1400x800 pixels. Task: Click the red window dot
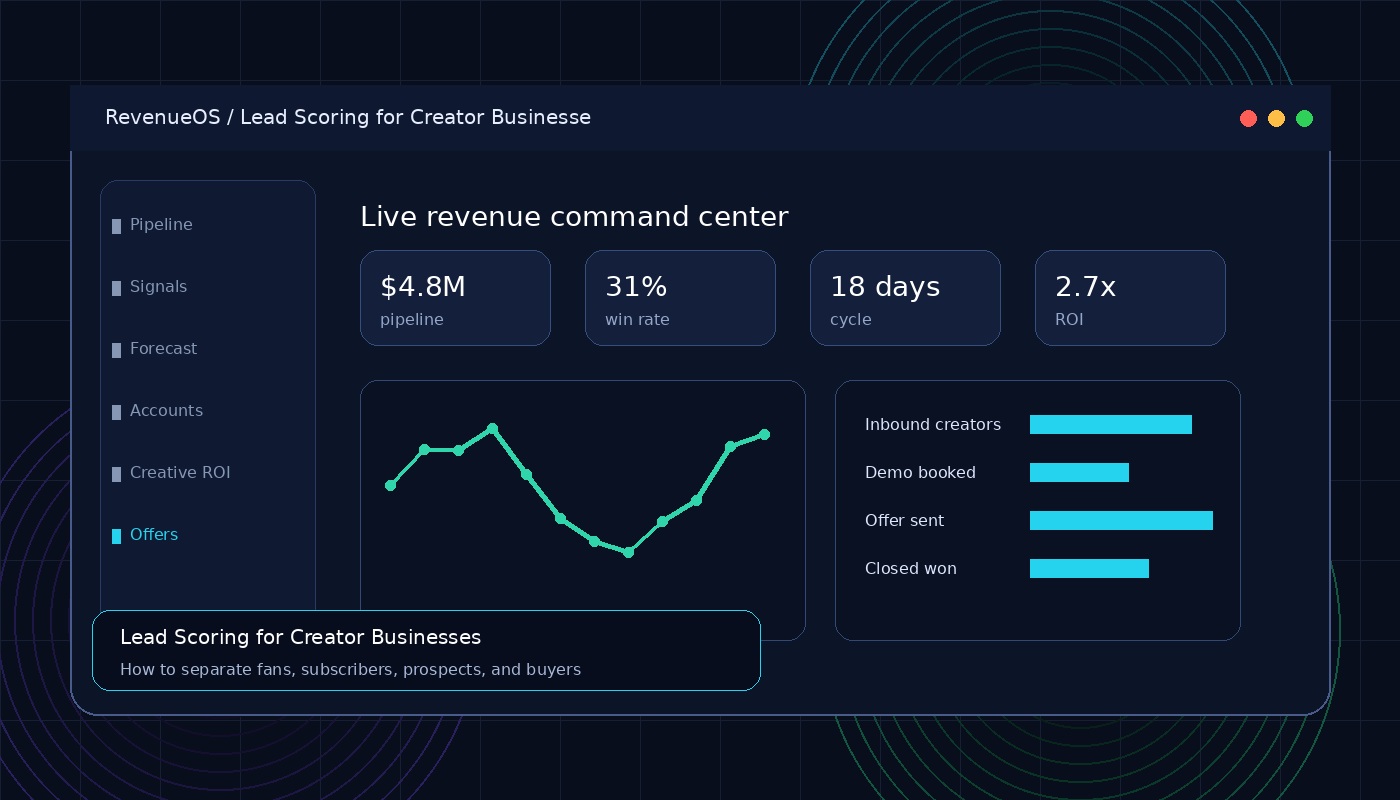pyautogui.click(x=1248, y=119)
